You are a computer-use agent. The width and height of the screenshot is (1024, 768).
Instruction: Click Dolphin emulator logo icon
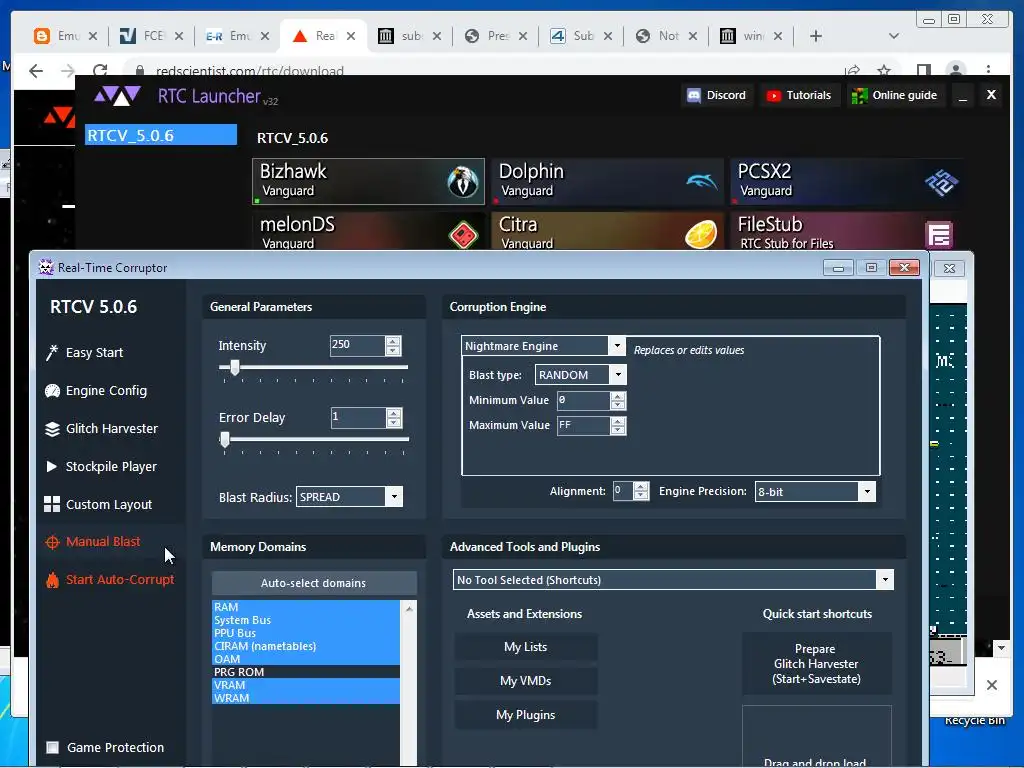[701, 181]
